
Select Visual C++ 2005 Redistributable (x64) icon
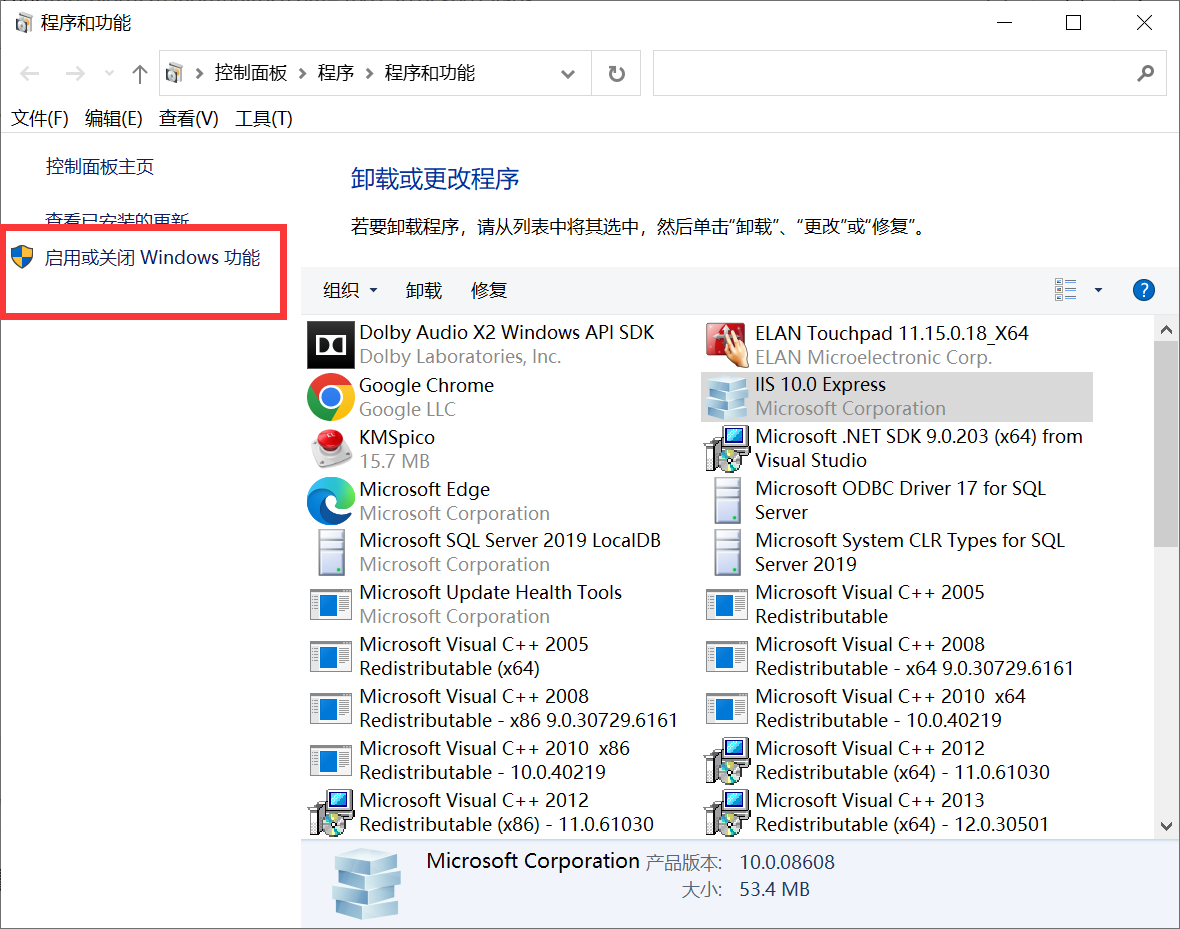click(330, 656)
